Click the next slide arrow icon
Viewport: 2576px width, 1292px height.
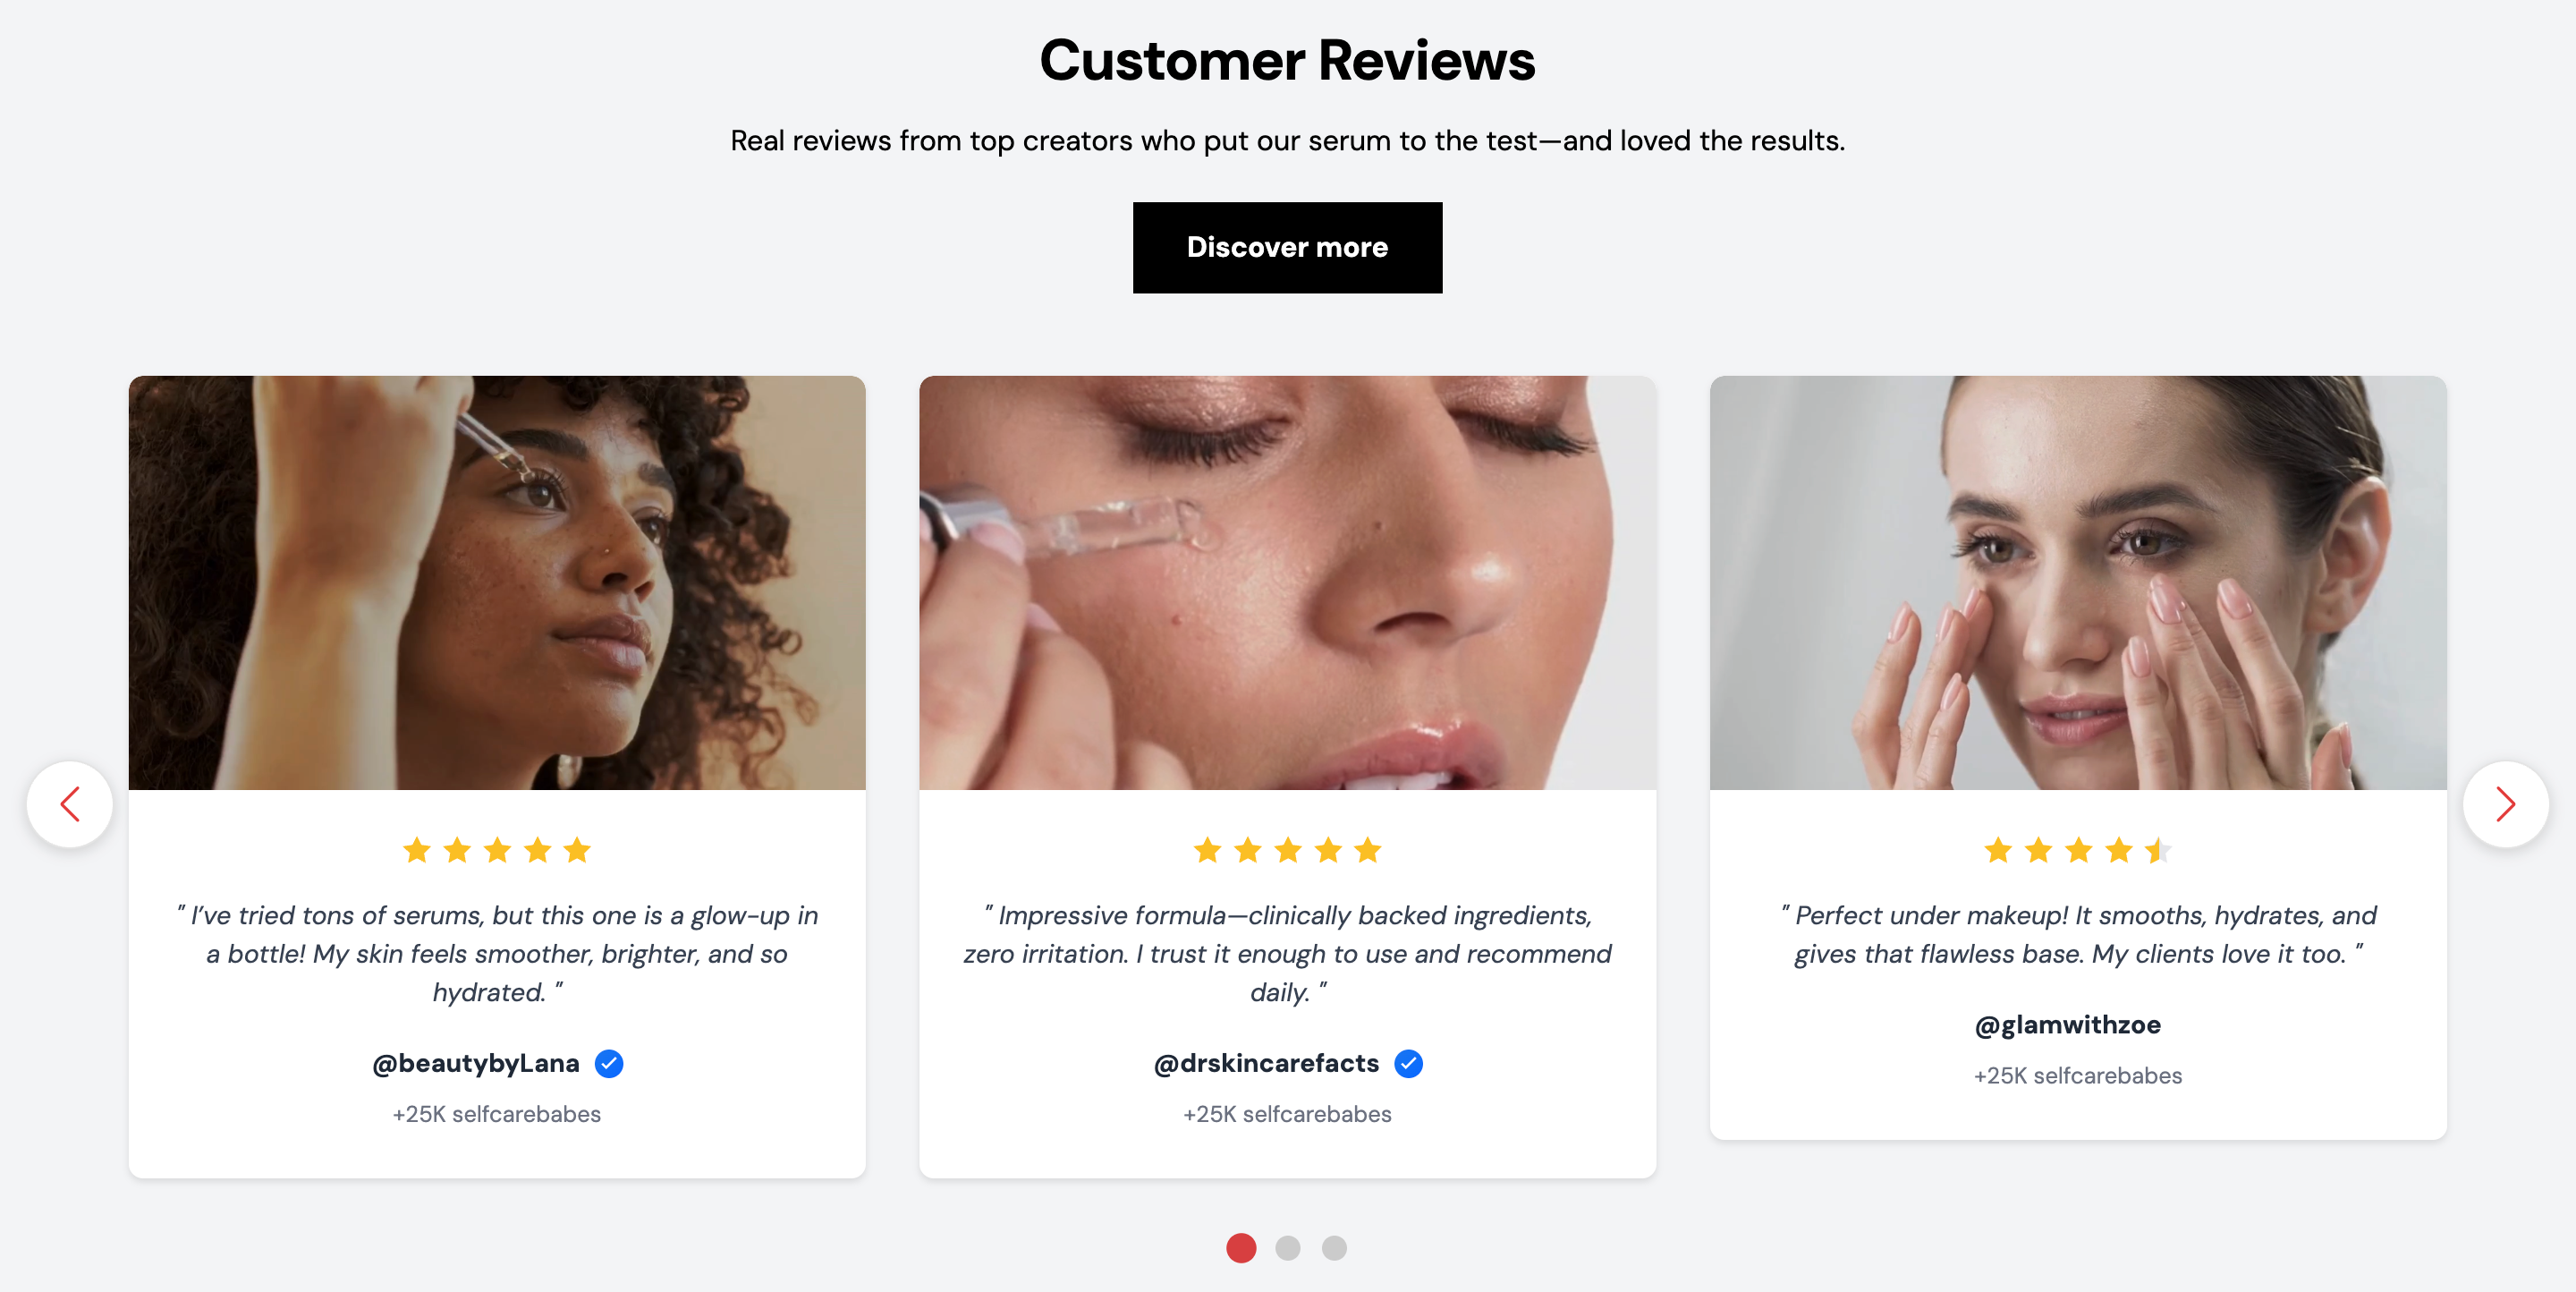click(x=2505, y=804)
